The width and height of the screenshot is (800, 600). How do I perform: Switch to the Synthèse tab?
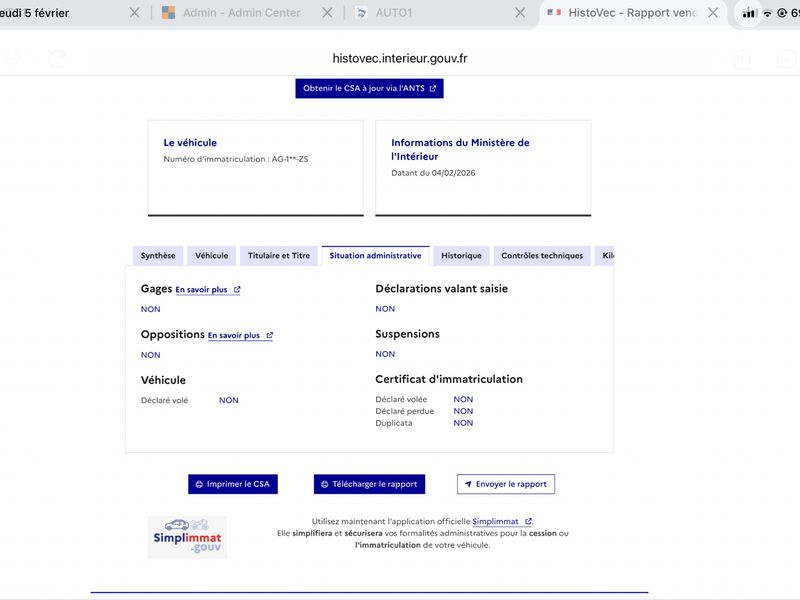tap(158, 256)
